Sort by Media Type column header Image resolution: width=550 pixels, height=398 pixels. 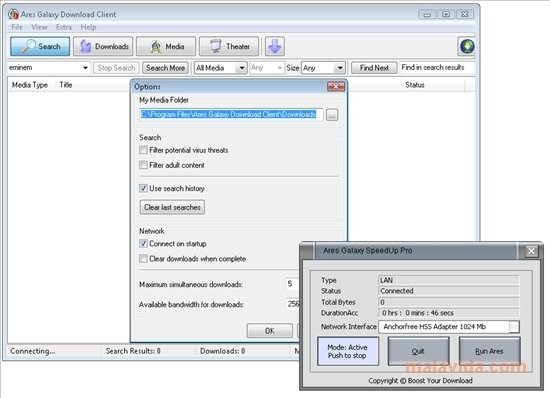pos(30,85)
